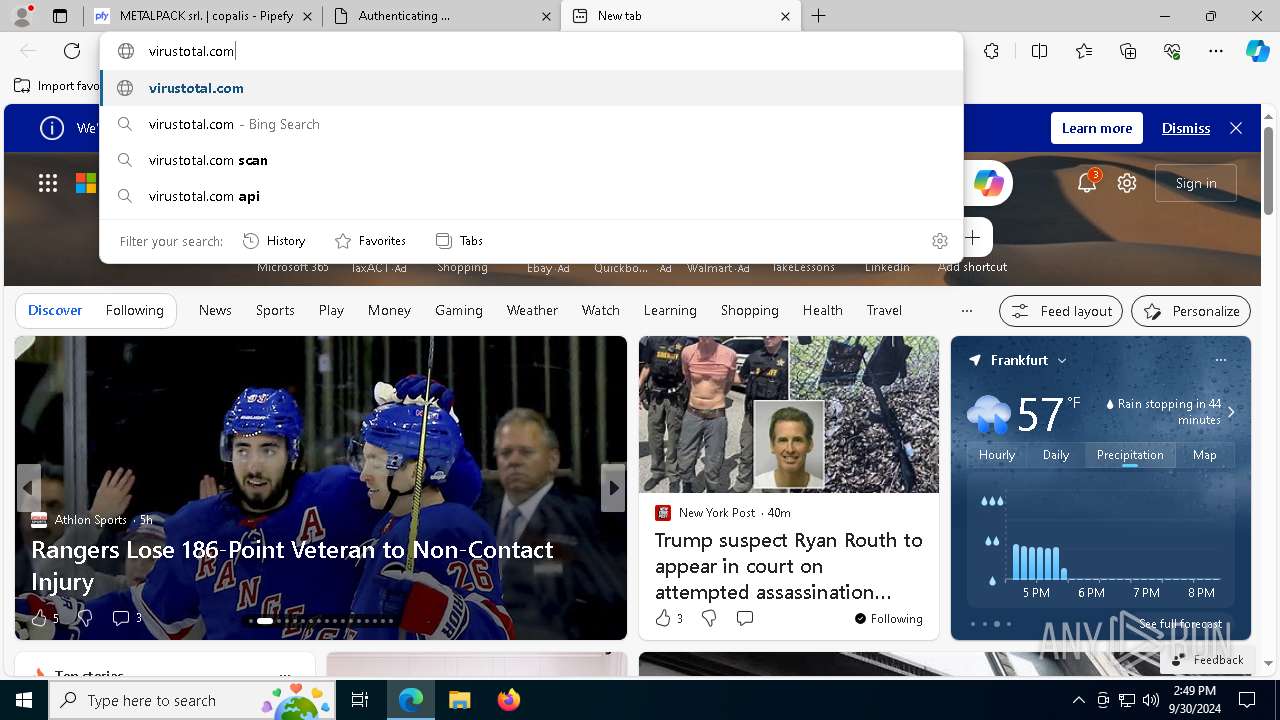This screenshot has width=1280, height=720.
Task: Open Firefox from taskbar
Action: tap(509, 700)
